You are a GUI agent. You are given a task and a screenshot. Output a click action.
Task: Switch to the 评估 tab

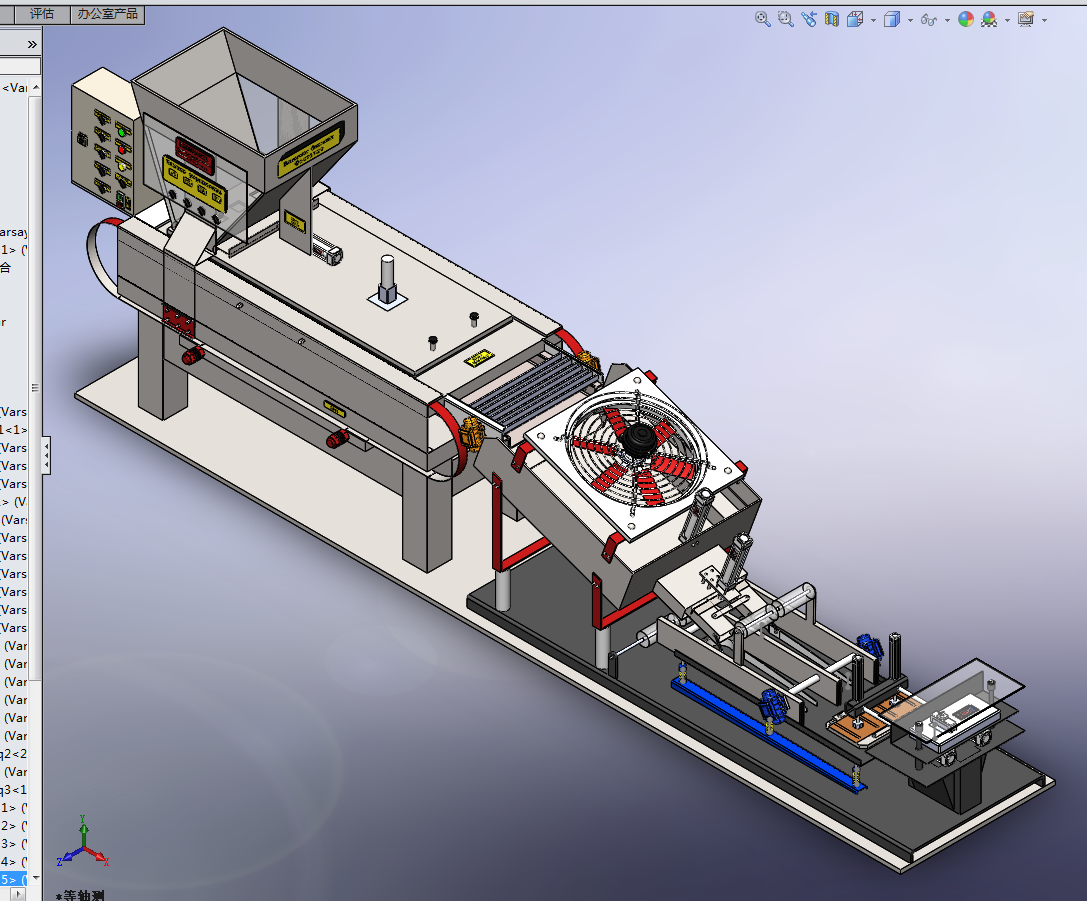42,14
